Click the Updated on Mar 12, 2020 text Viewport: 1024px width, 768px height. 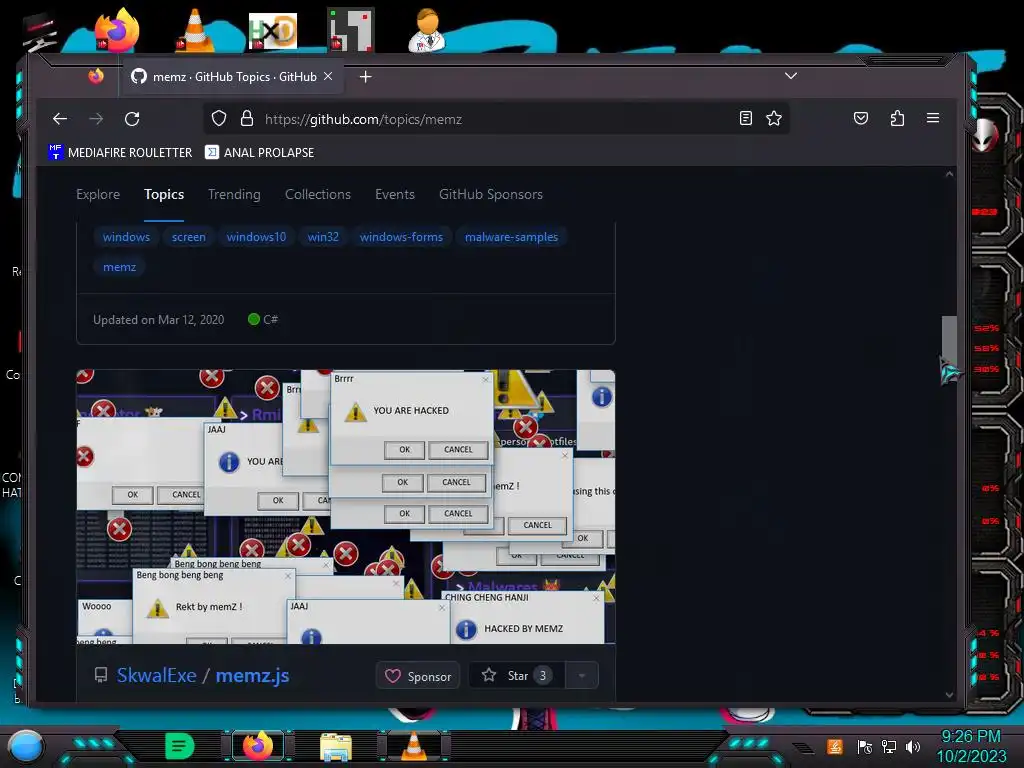158,319
